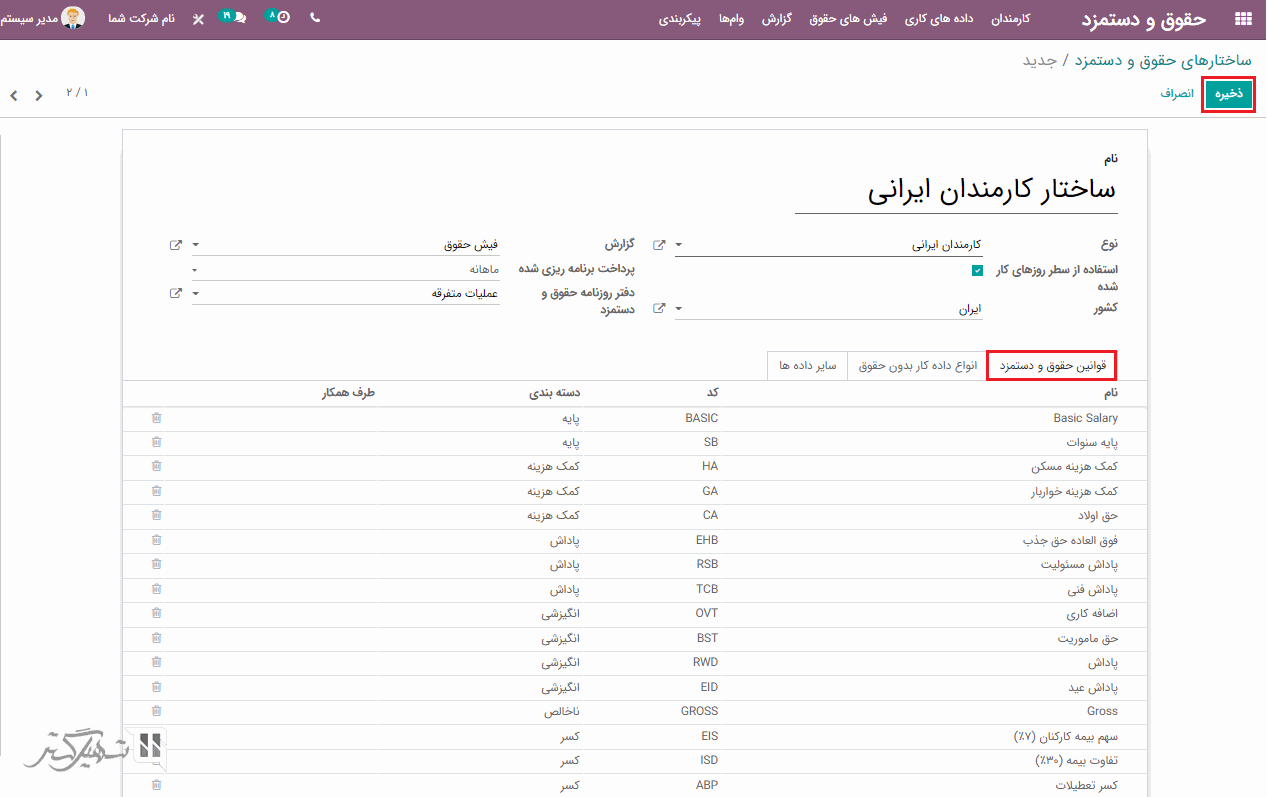Switch to انواع داده کار بدون حقوق tab

[x=917, y=366]
